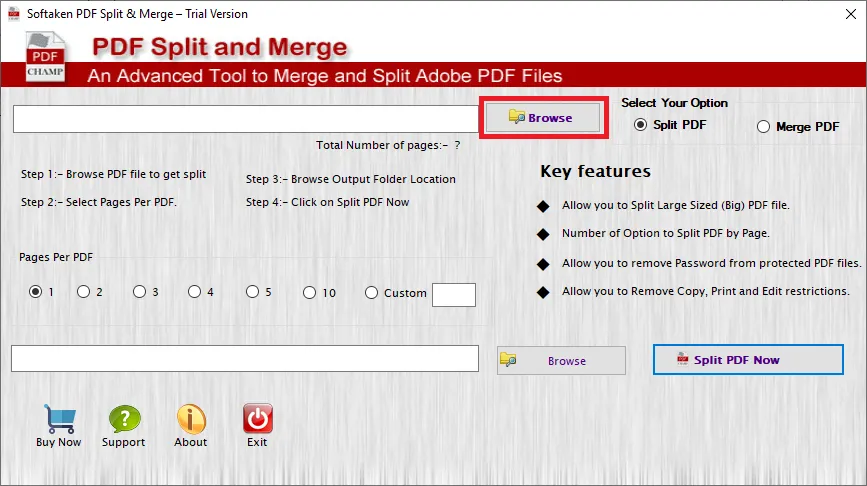
Task: Click 'Allow you to remove Password' feature text
Action: pyautogui.click(x=711, y=263)
